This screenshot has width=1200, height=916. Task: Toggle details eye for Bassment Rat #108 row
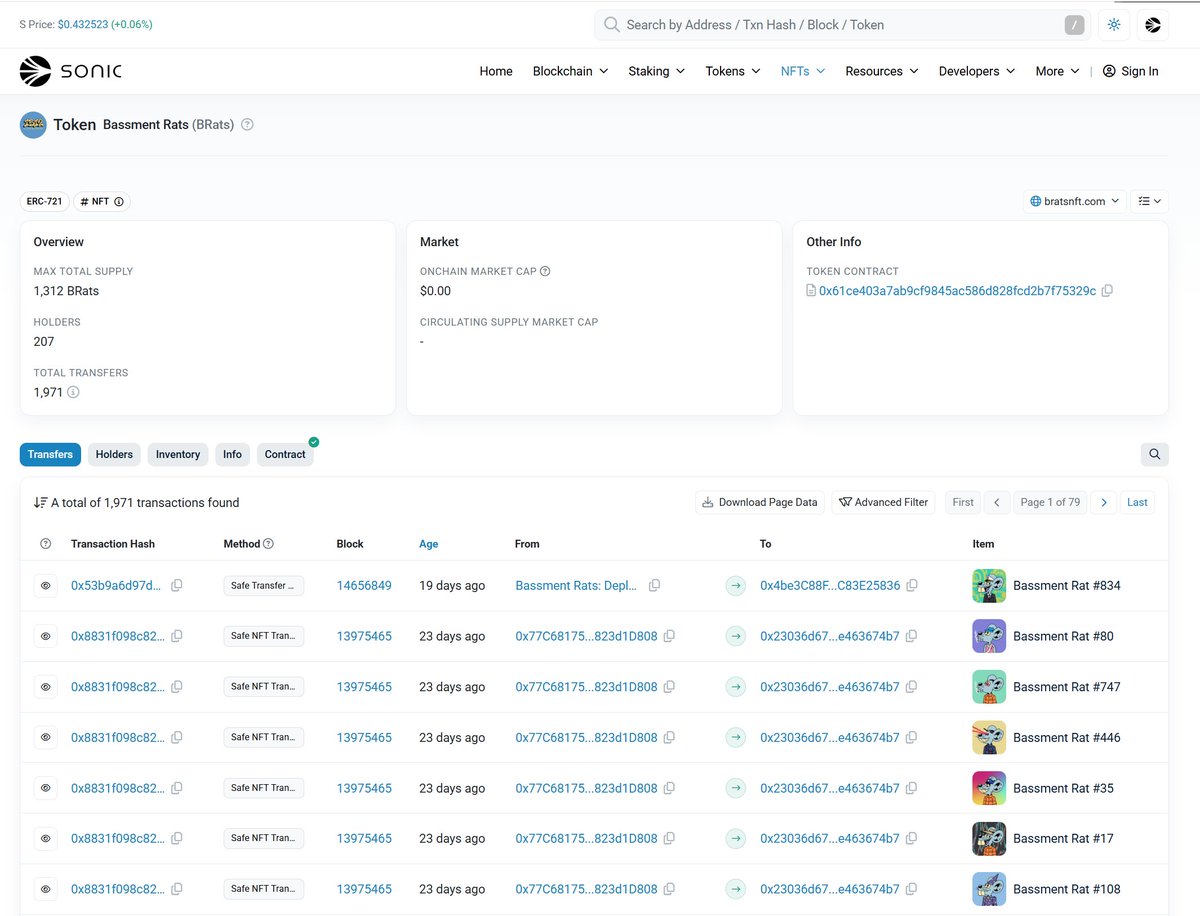[x=45, y=889]
